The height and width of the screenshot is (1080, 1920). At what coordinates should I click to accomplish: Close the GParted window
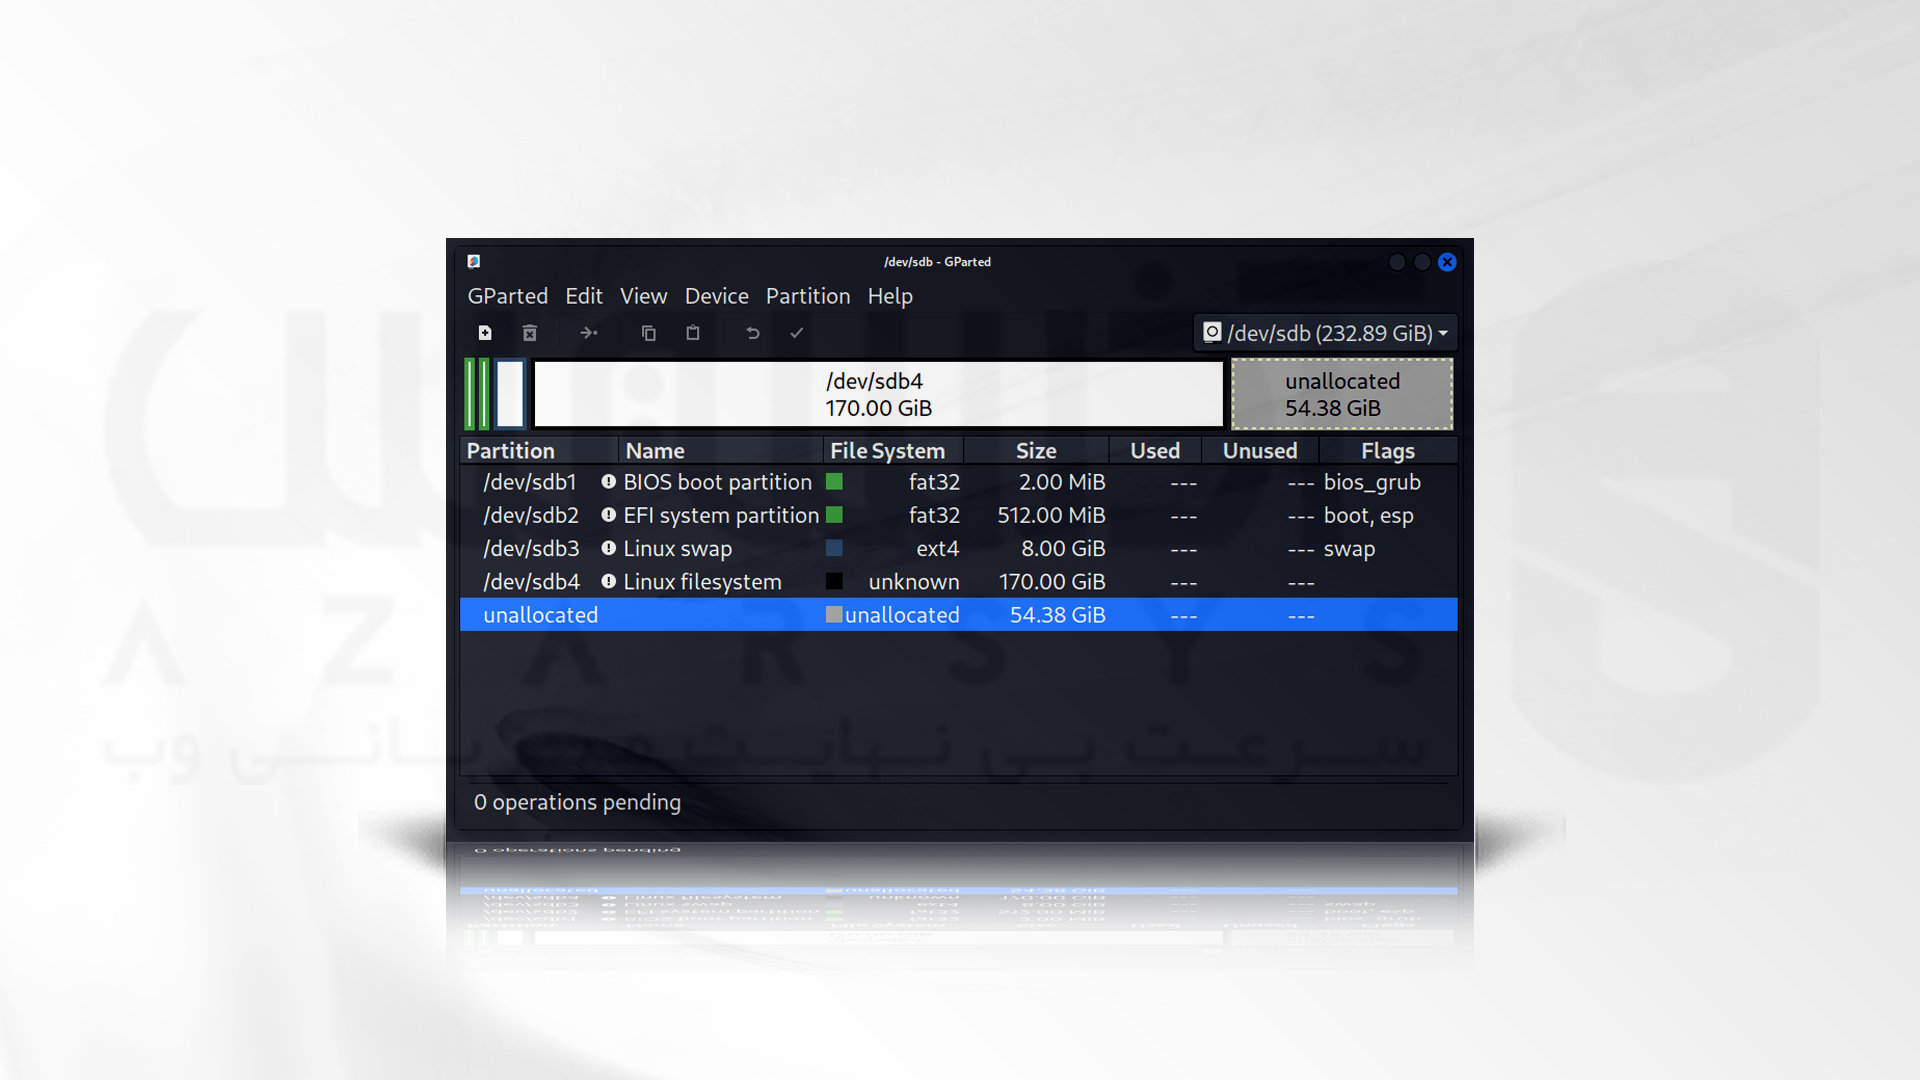tap(1447, 262)
